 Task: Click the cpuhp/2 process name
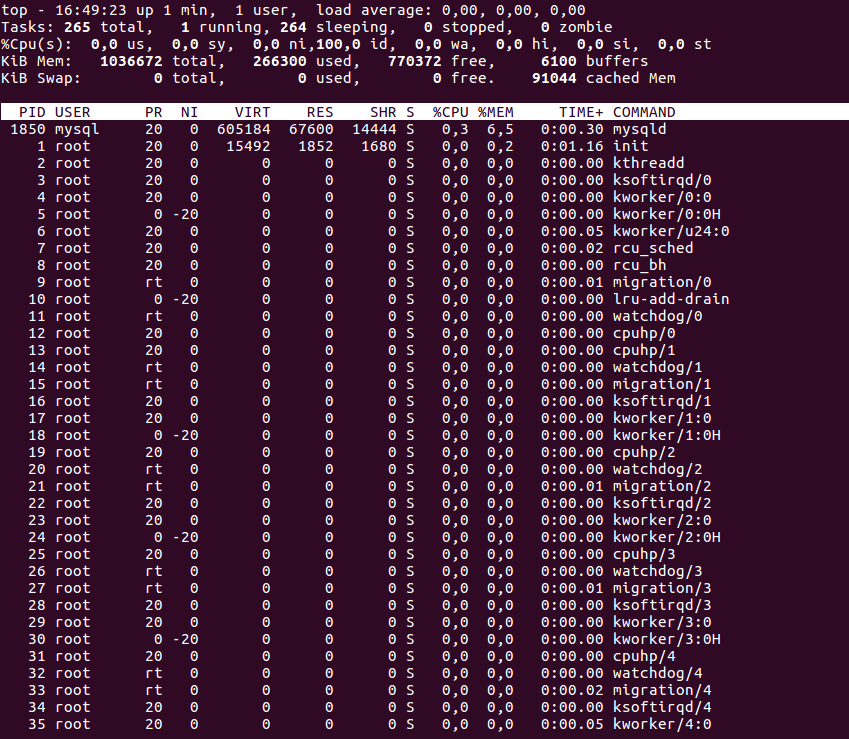point(644,452)
